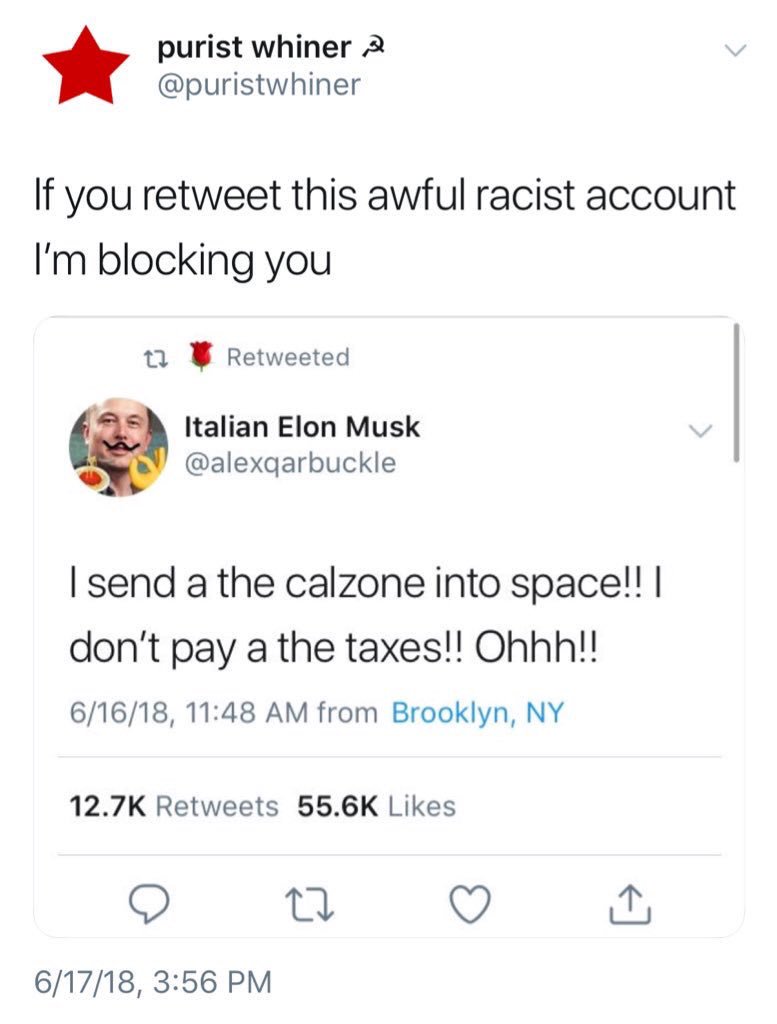
Task: Click the rose emoji retweeter icon
Action: click(x=201, y=356)
